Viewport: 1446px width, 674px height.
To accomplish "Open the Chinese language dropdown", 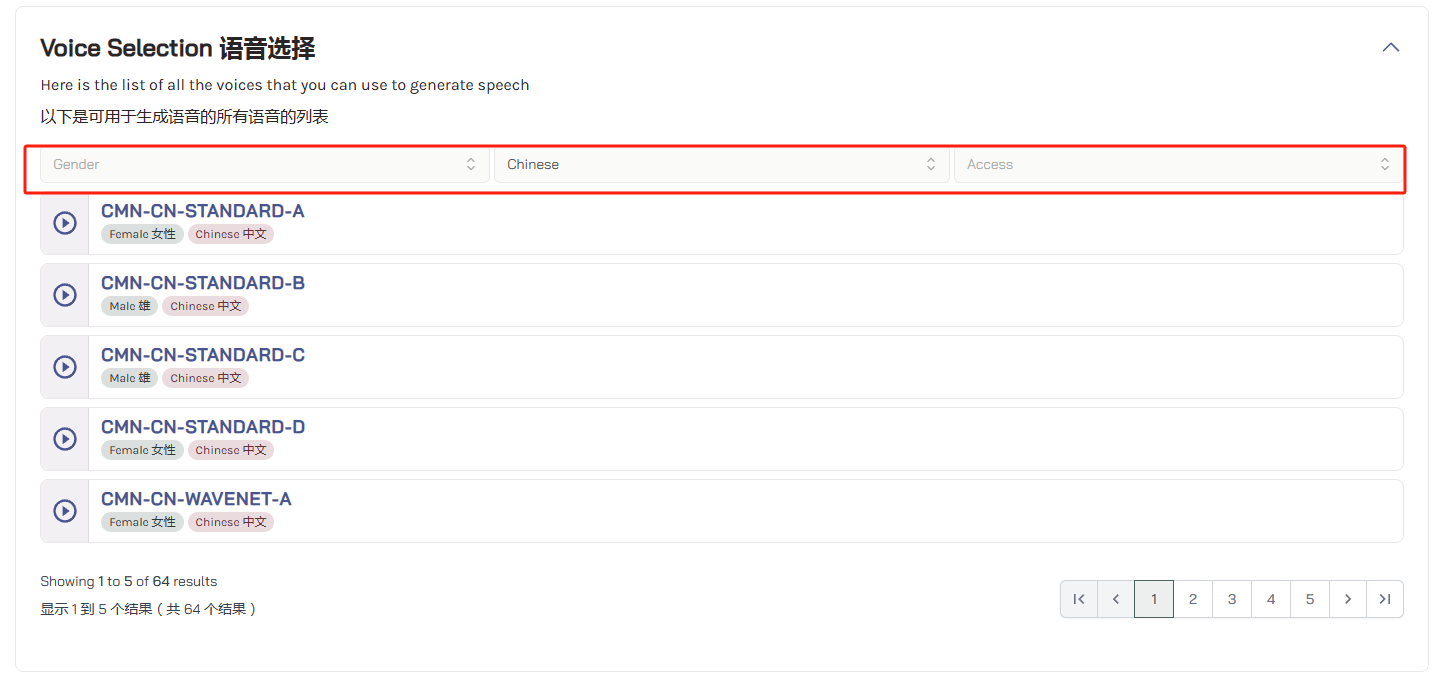I will point(721,165).
